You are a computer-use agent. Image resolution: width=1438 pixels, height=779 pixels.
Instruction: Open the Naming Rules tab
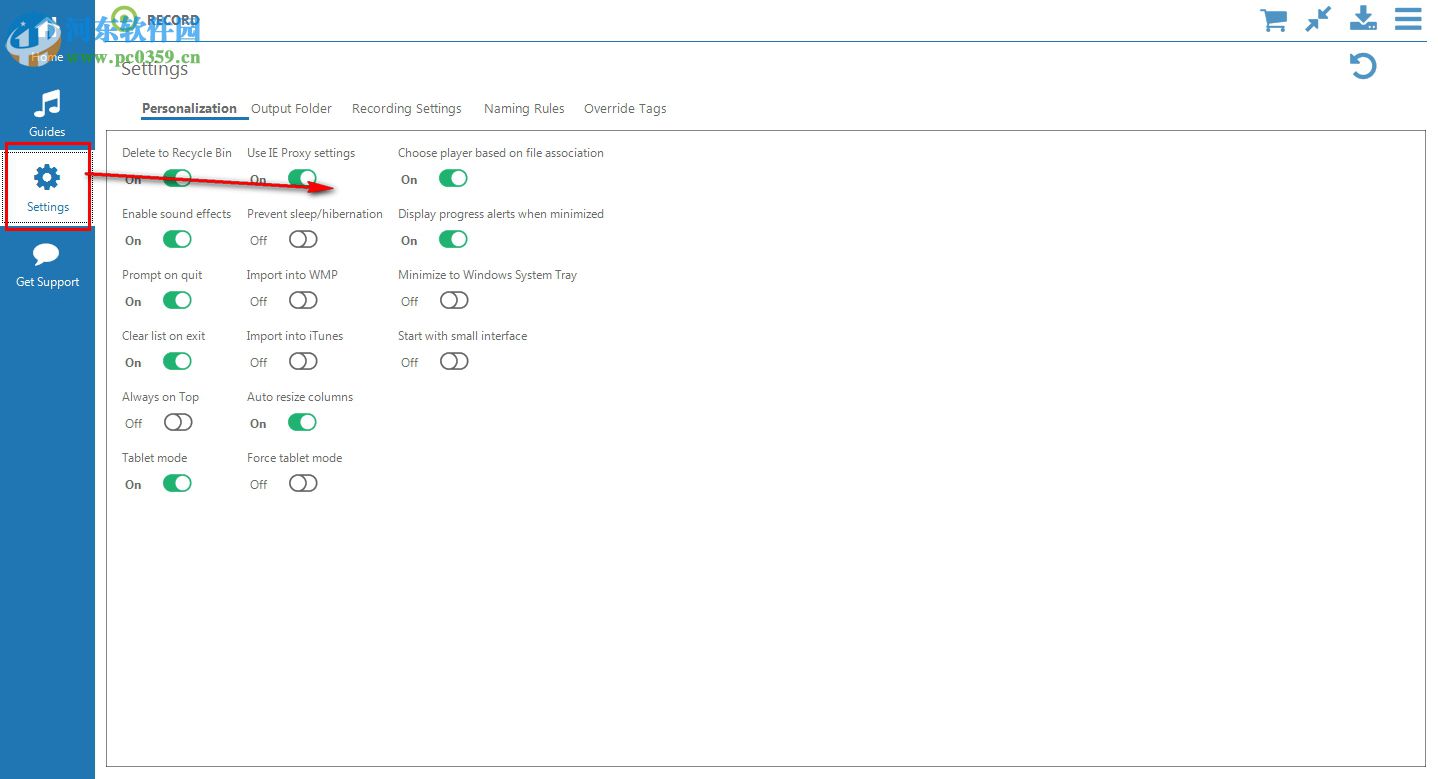coord(524,109)
